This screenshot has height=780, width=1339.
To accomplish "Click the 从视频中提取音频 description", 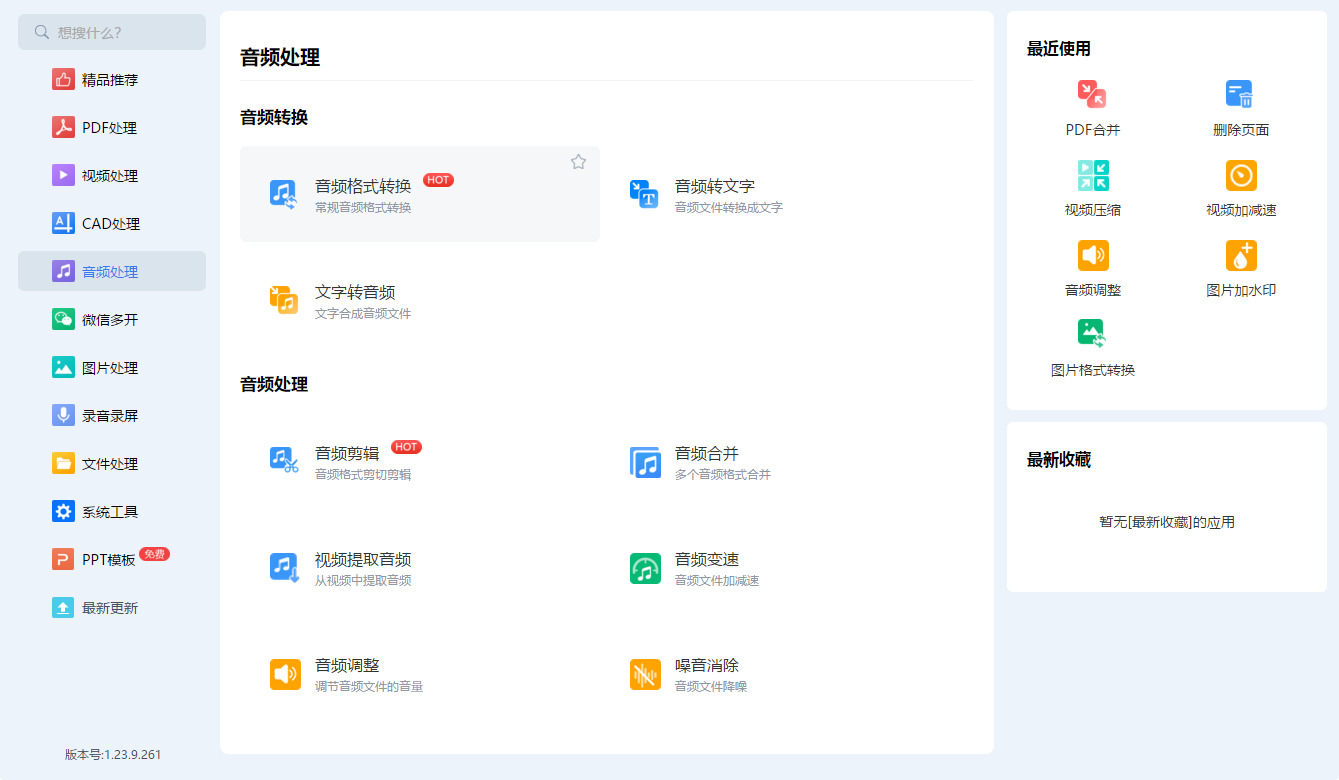I will tap(363, 581).
